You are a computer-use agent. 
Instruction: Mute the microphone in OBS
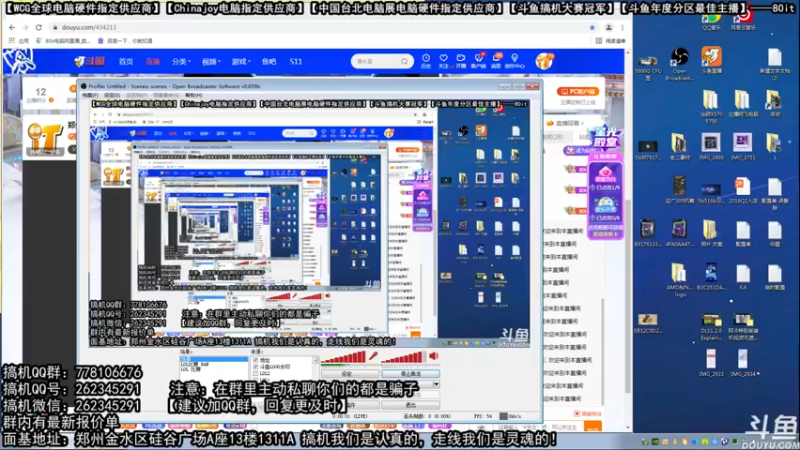(373, 356)
